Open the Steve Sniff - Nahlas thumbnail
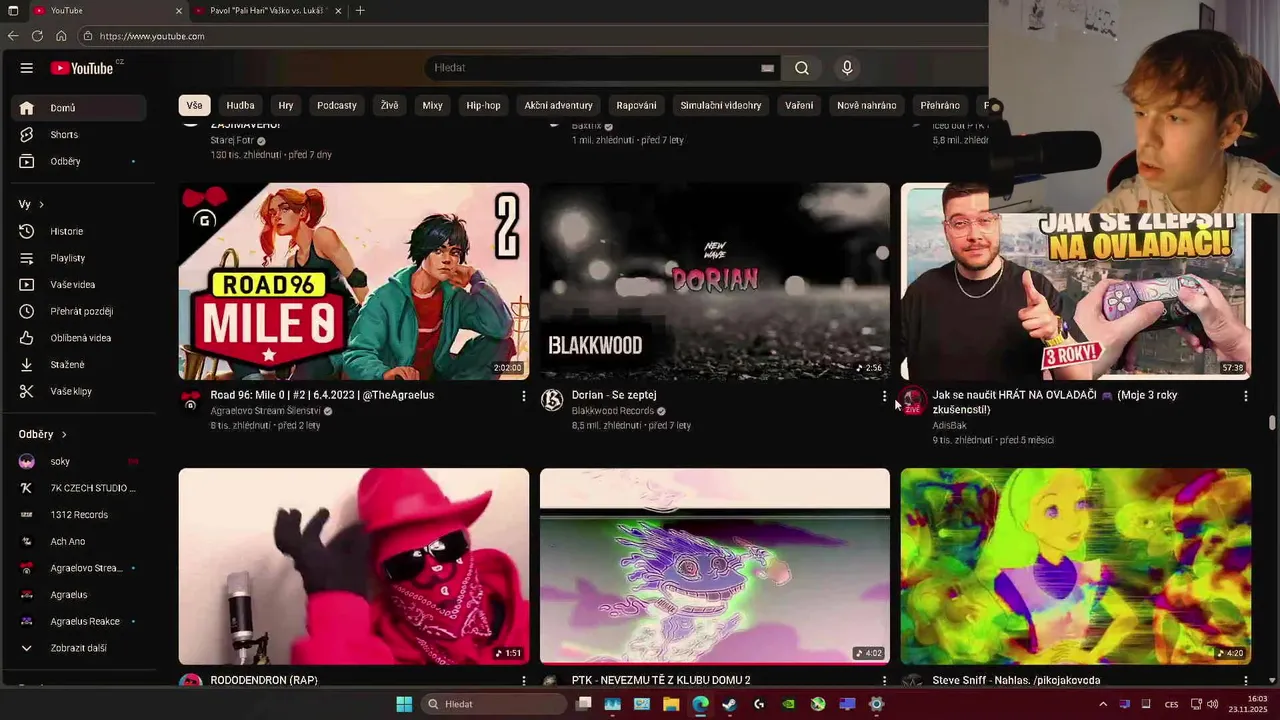The height and width of the screenshot is (720, 1280). (x=1076, y=566)
